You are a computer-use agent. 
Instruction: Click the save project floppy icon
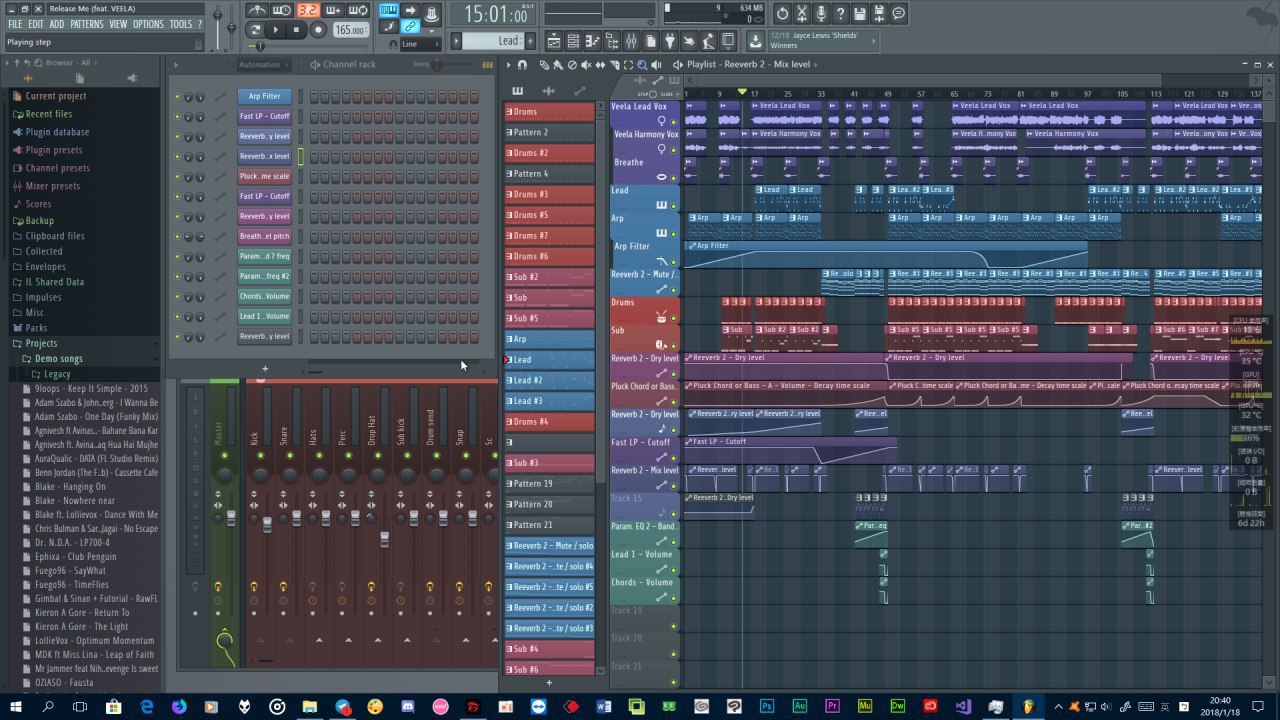[859, 14]
